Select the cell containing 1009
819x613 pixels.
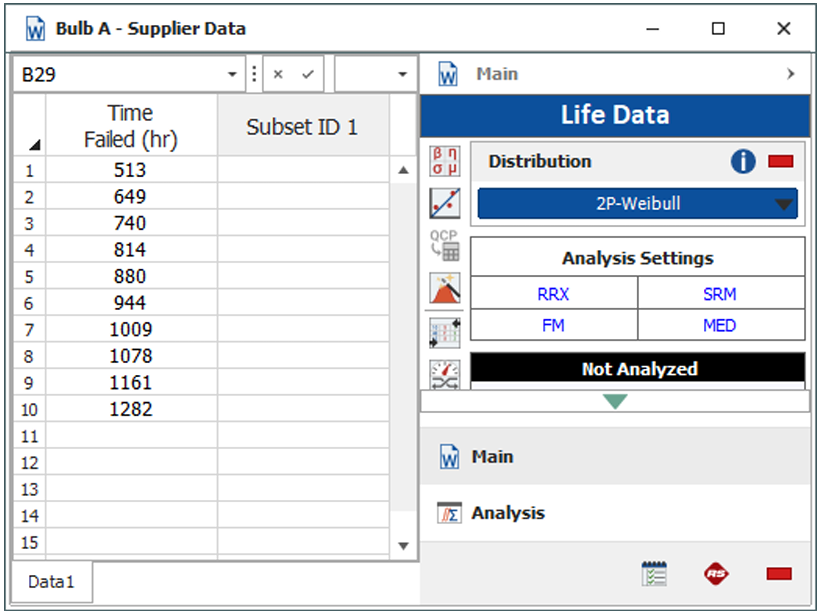coord(131,329)
